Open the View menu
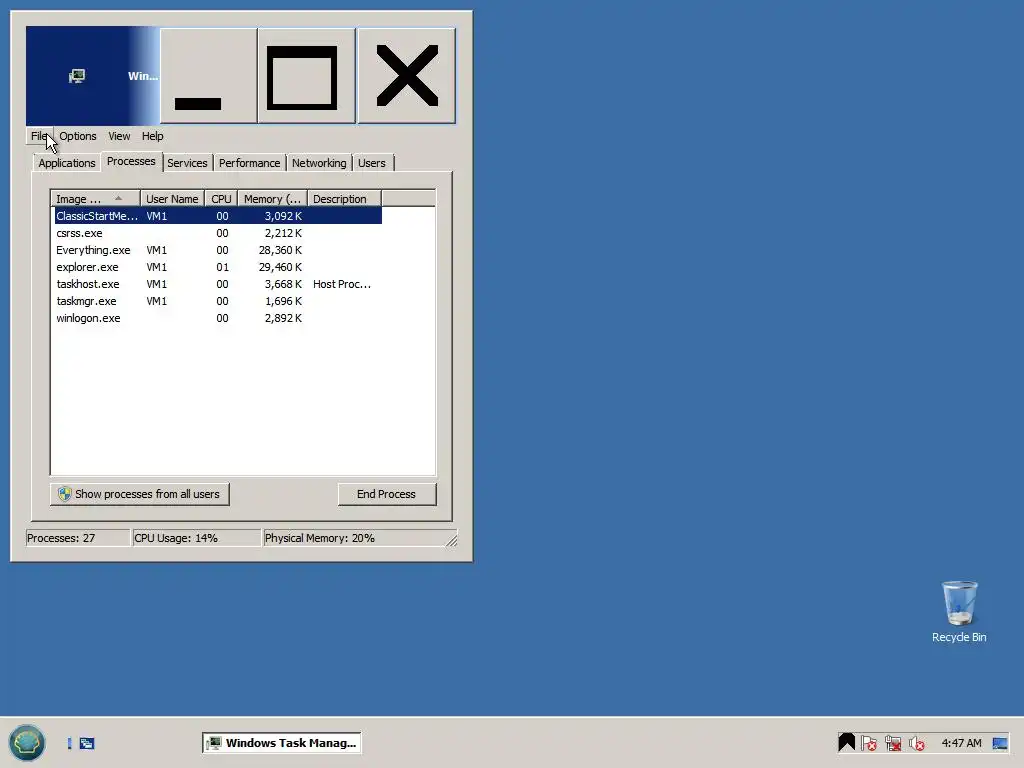Image resolution: width=1024 pixels, height=768 pixels. click(x=119, y=136)
